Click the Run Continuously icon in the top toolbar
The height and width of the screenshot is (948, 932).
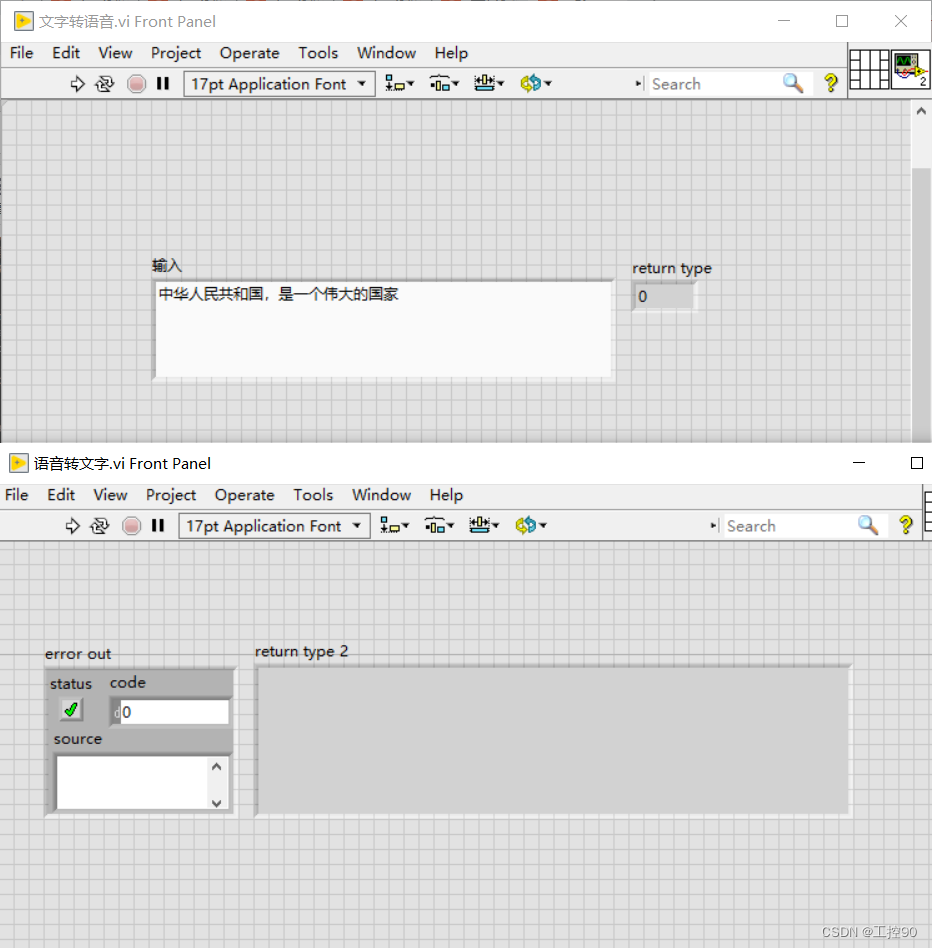[x=106, y=84]
